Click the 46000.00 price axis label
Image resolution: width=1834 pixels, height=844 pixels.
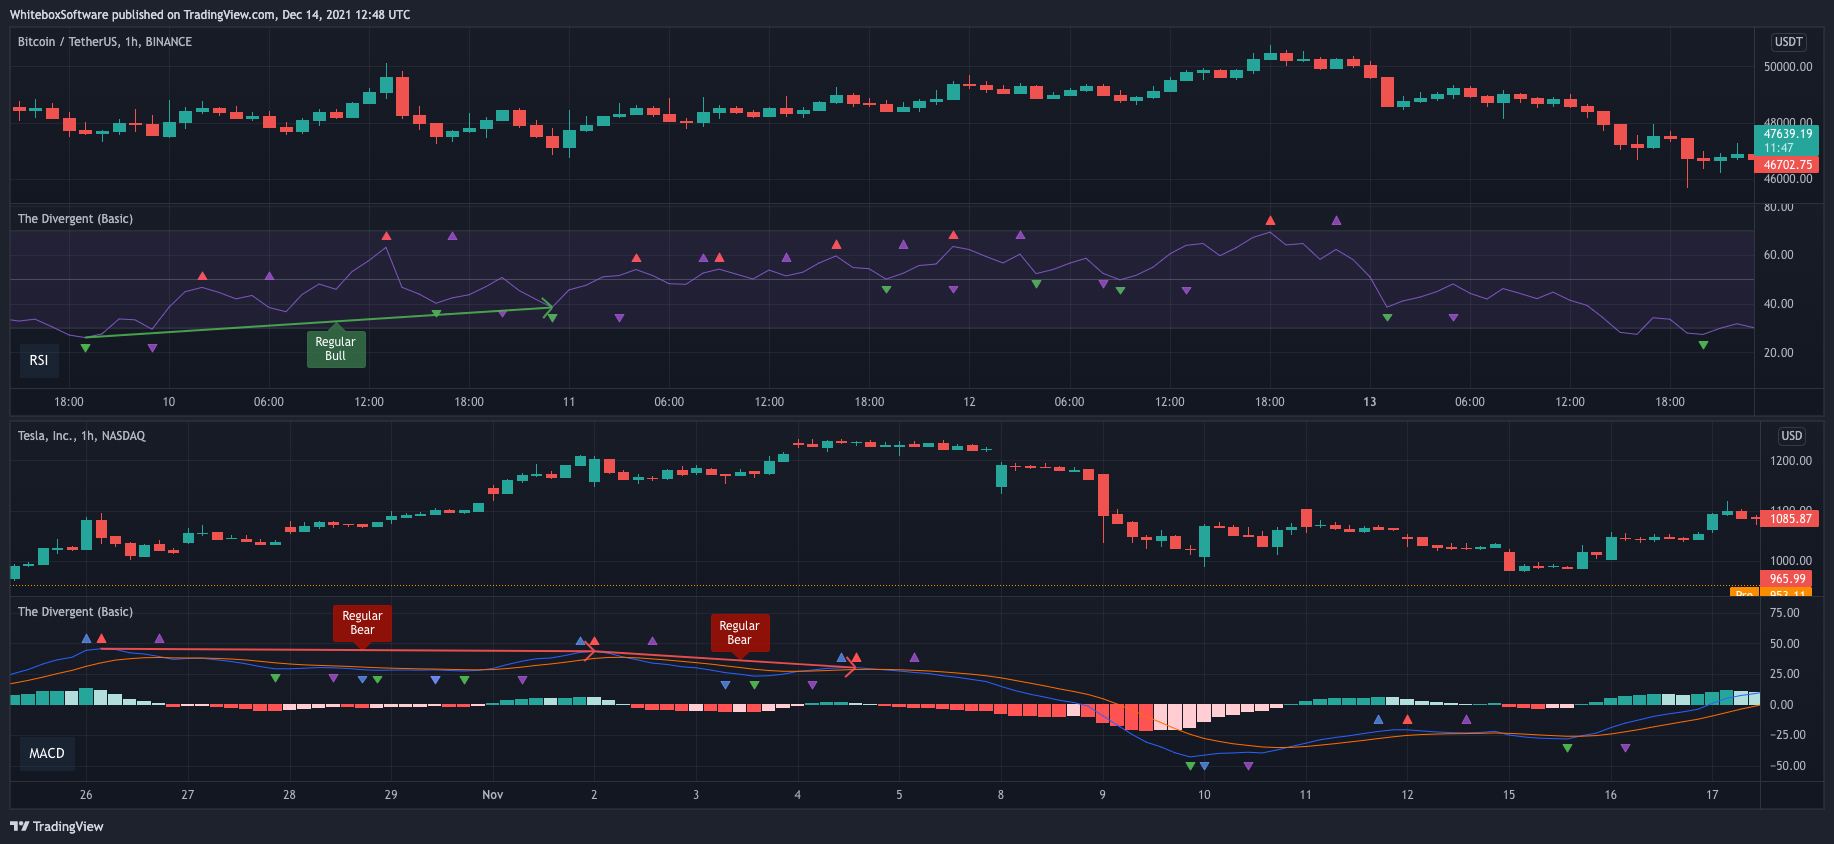(x=1788, y=179)
